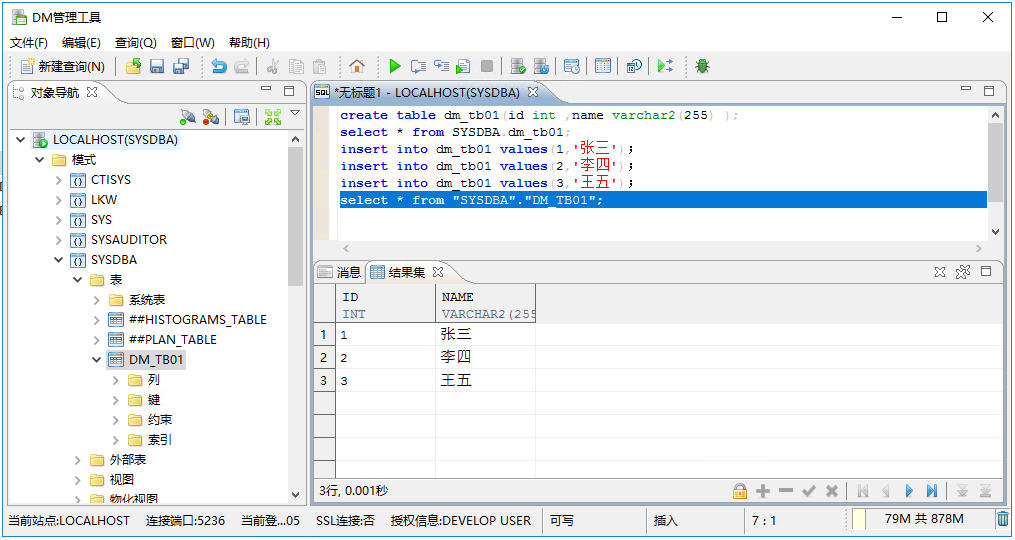Click the highlighted select from DM_TB01 line
Screen dimensions: 1015x540
(663, 200)
